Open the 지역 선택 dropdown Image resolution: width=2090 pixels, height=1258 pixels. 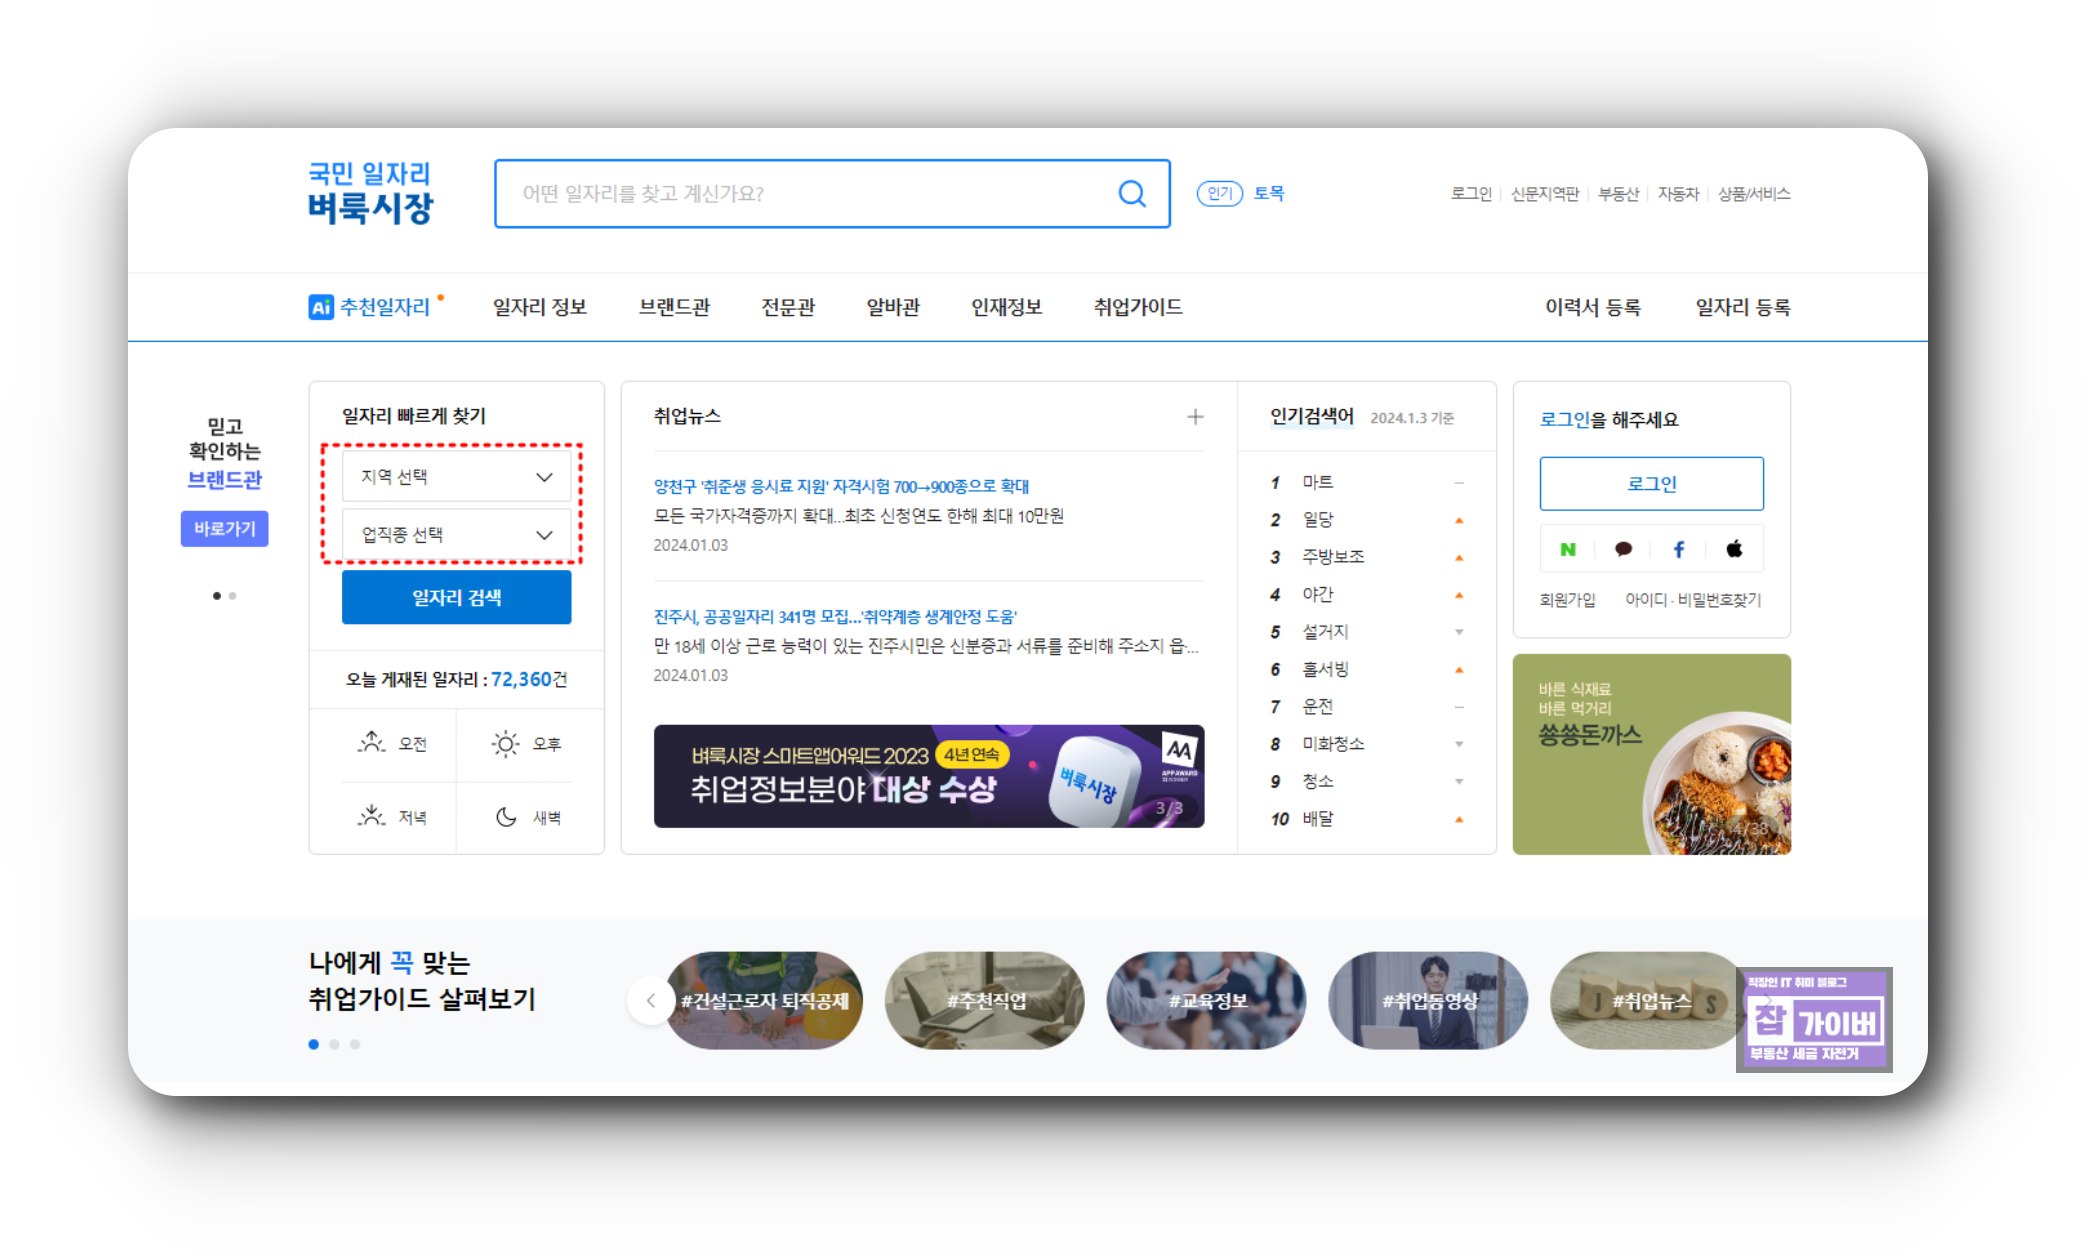(456, 477)
